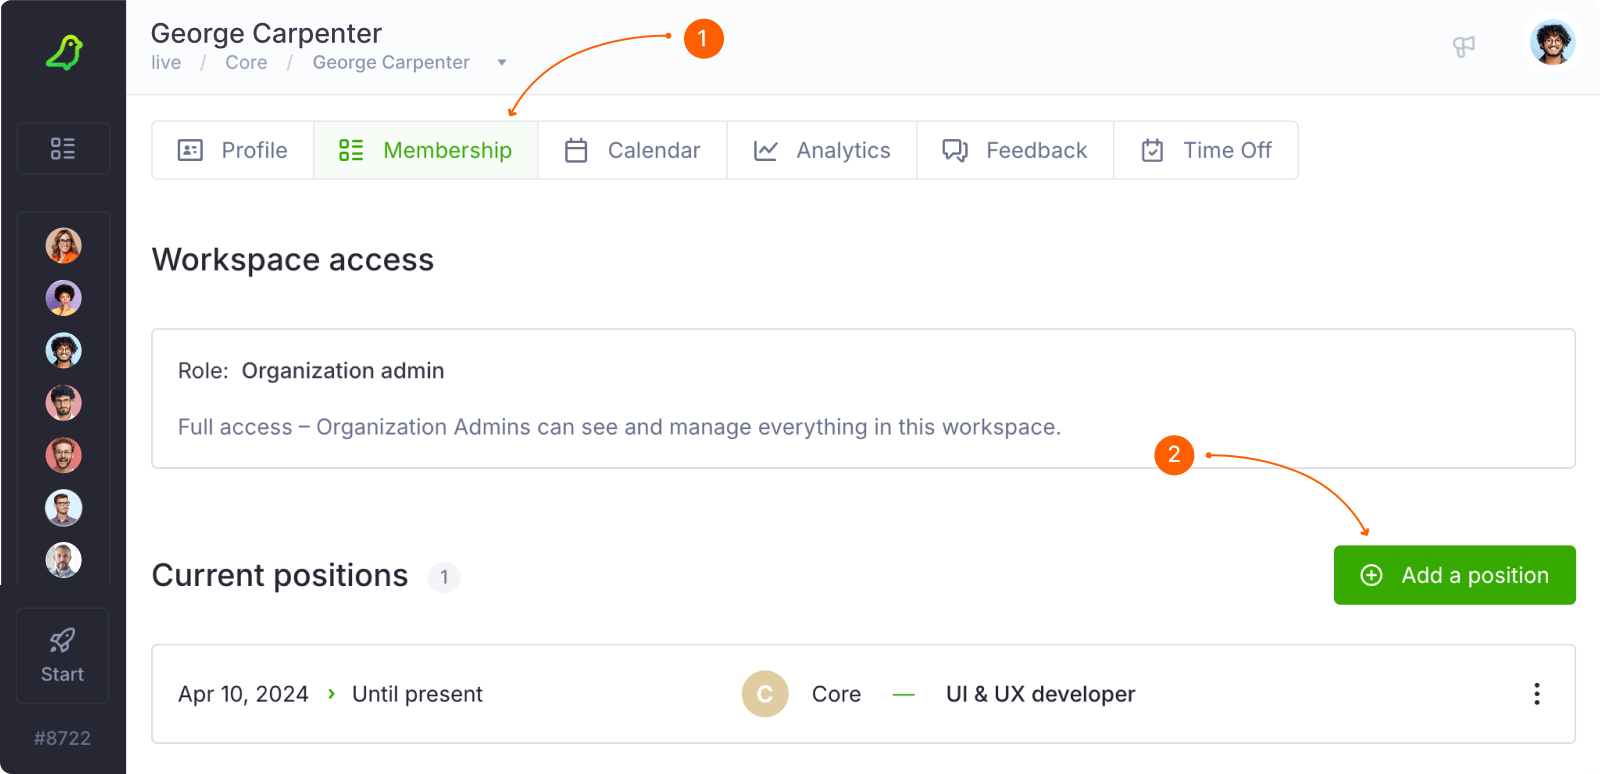The width and height of the screenshot is (1600, 774).
Task: Click the Add a position button
Action: pos(1454,575)
